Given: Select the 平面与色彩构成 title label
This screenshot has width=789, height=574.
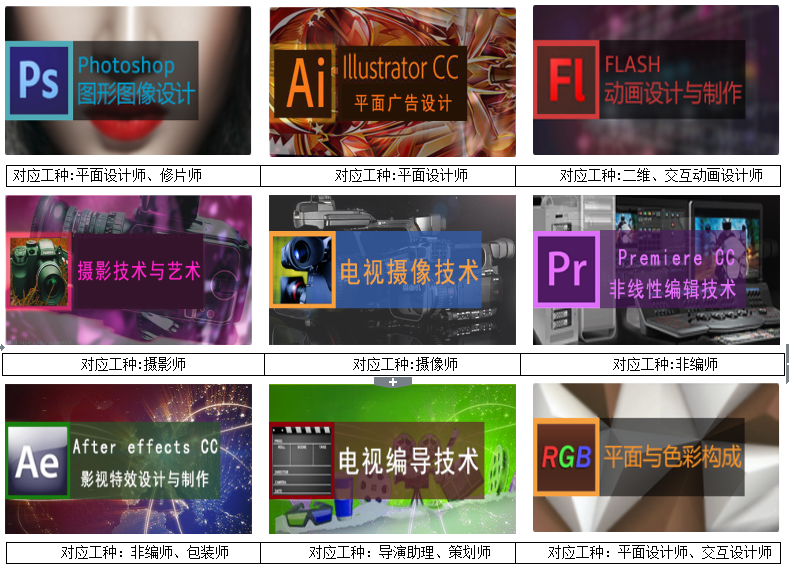Looking at the screenshot, I should 673,457.
